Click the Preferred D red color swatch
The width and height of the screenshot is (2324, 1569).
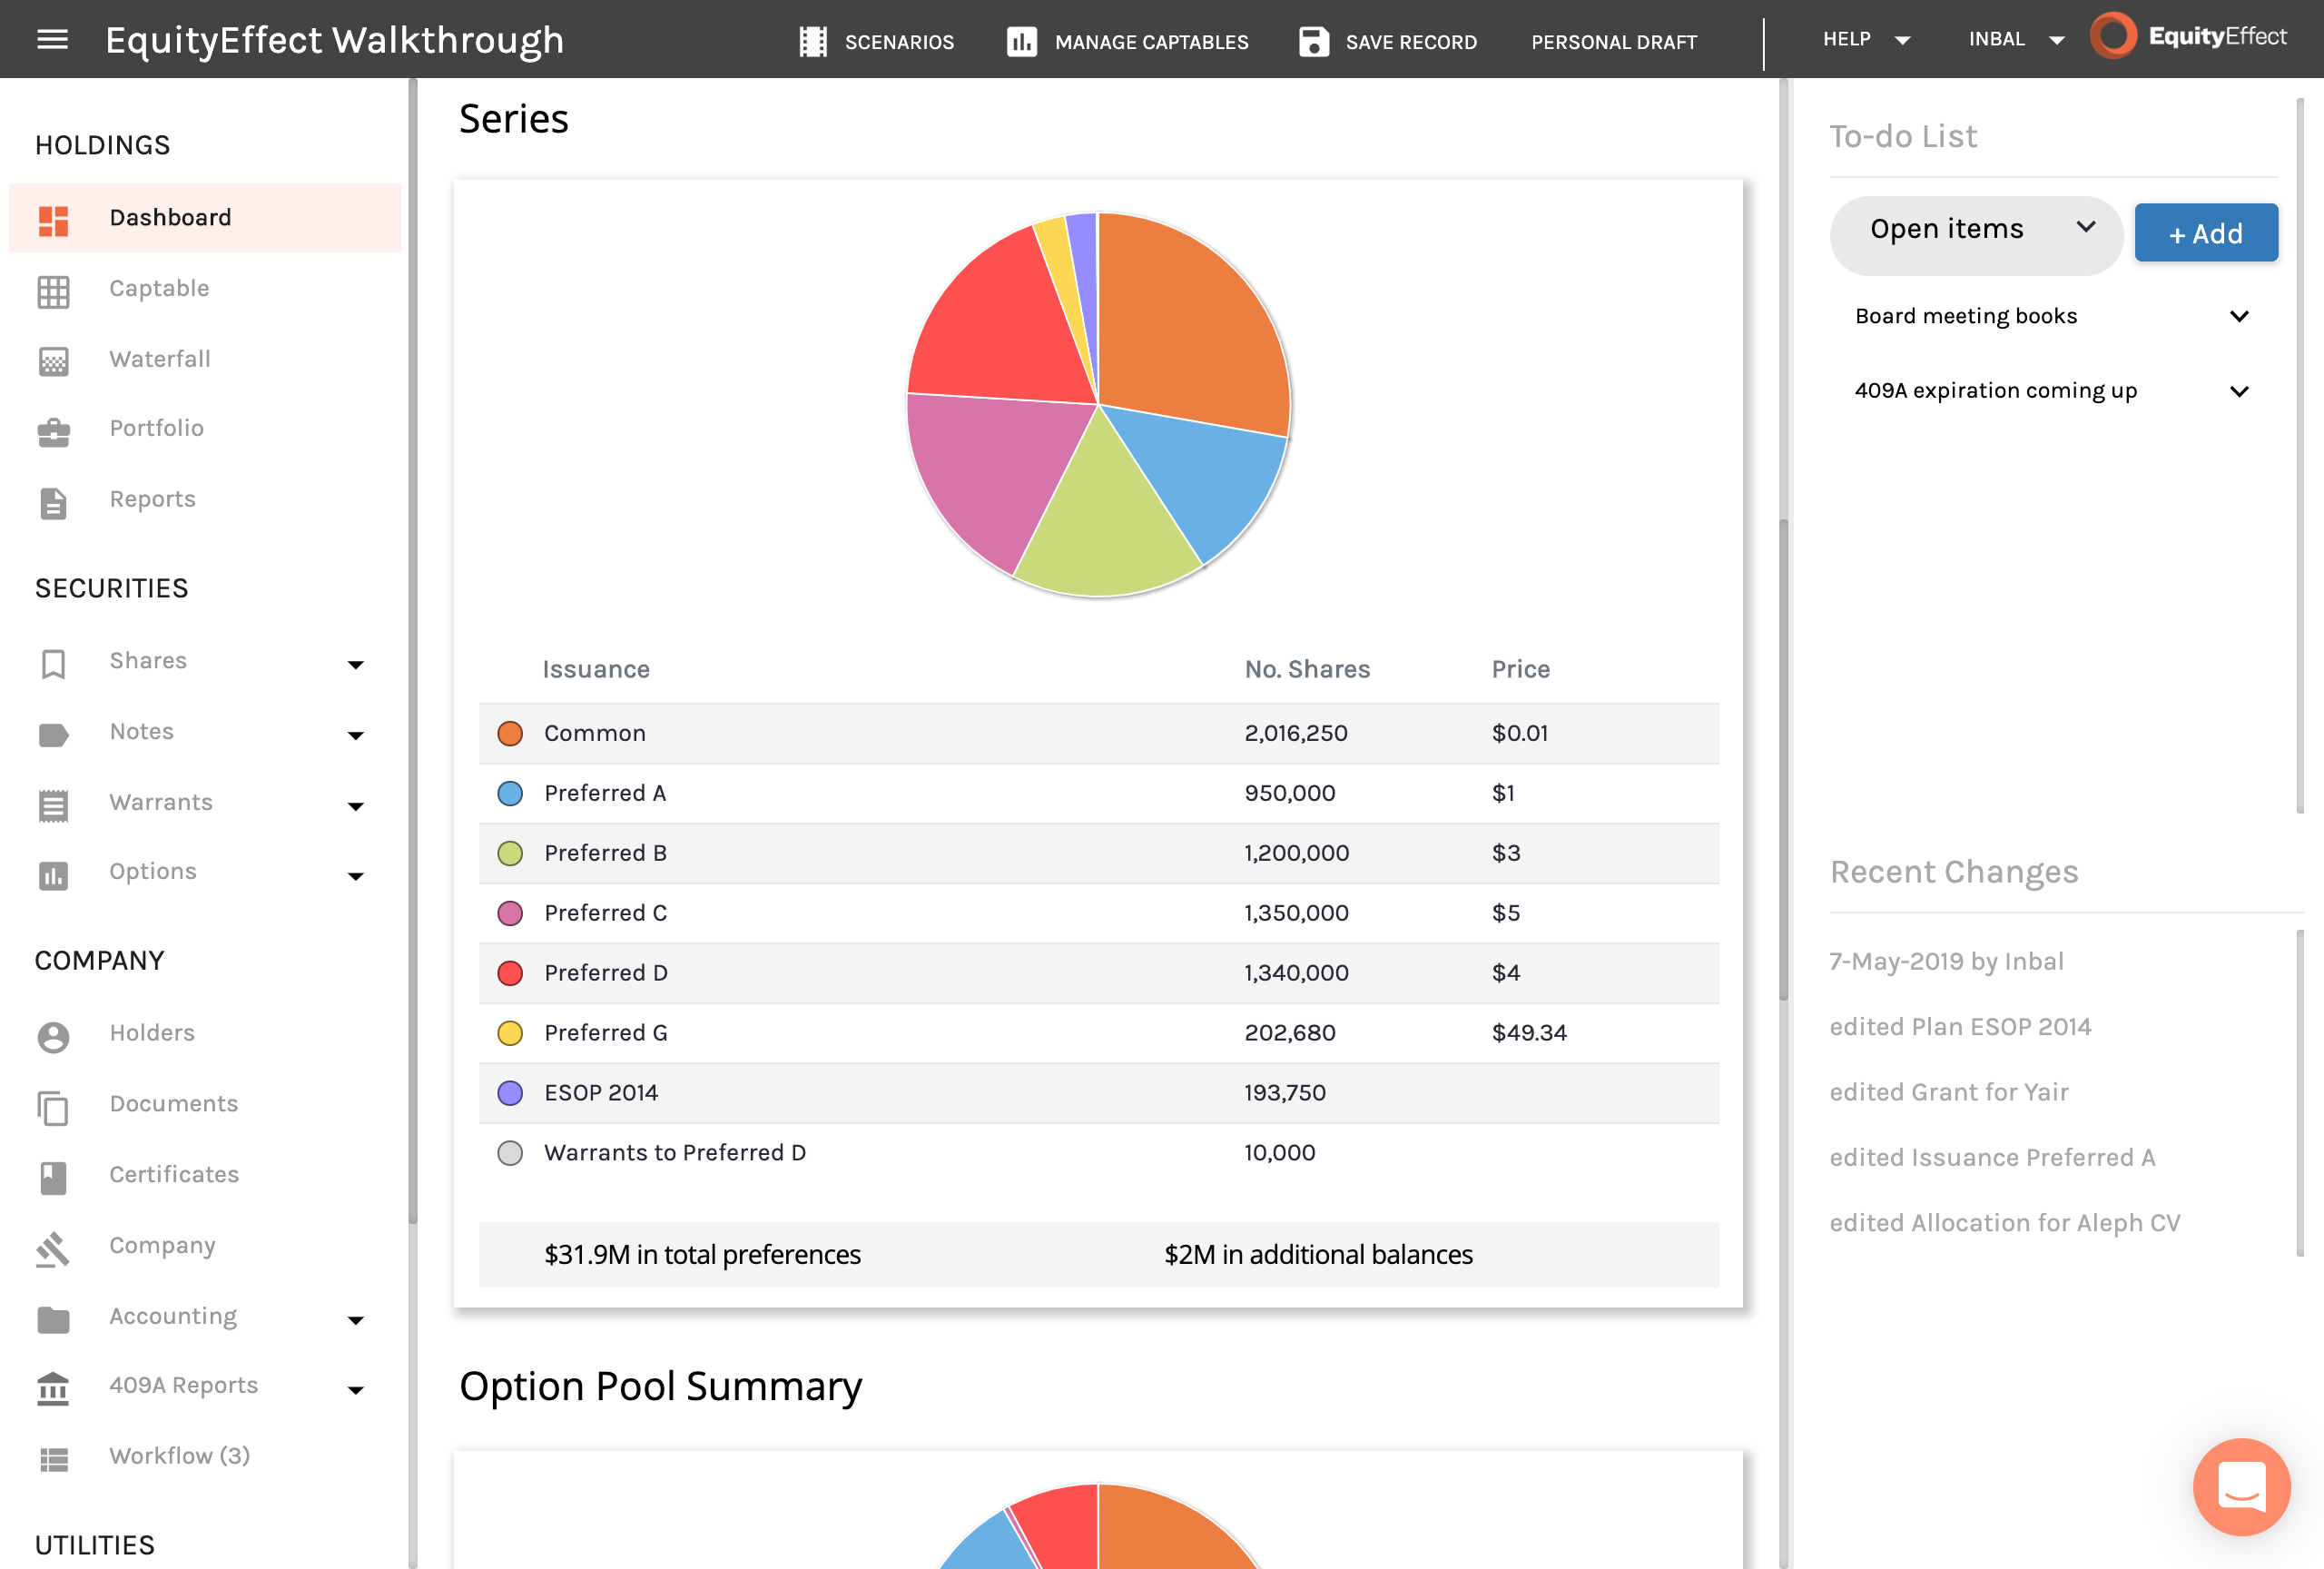(510, 972)
